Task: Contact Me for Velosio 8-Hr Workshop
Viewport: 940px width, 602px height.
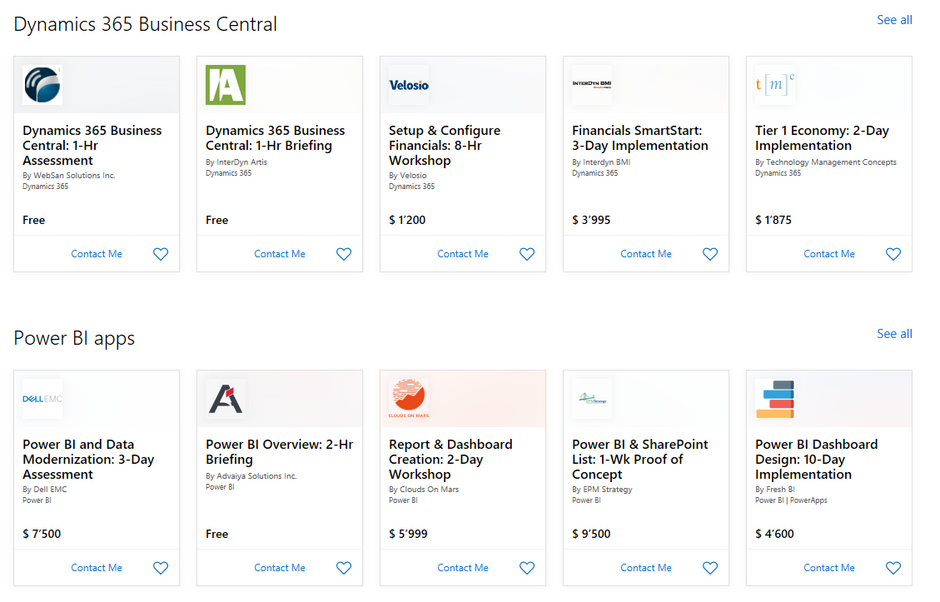Action: [x=463, y=254]
